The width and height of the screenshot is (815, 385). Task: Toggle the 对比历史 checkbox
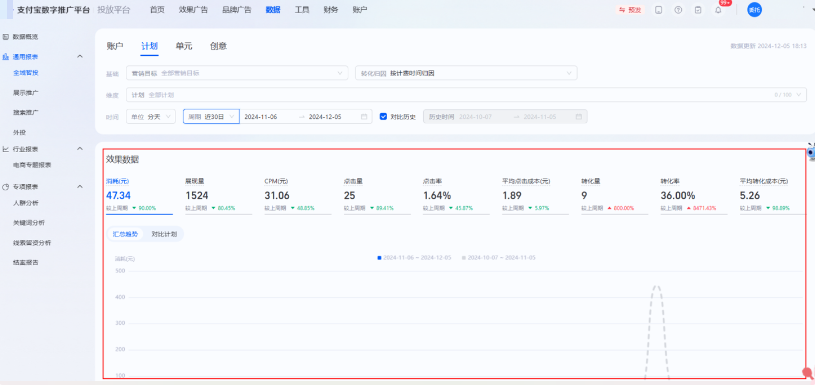[x=384, y=116]
